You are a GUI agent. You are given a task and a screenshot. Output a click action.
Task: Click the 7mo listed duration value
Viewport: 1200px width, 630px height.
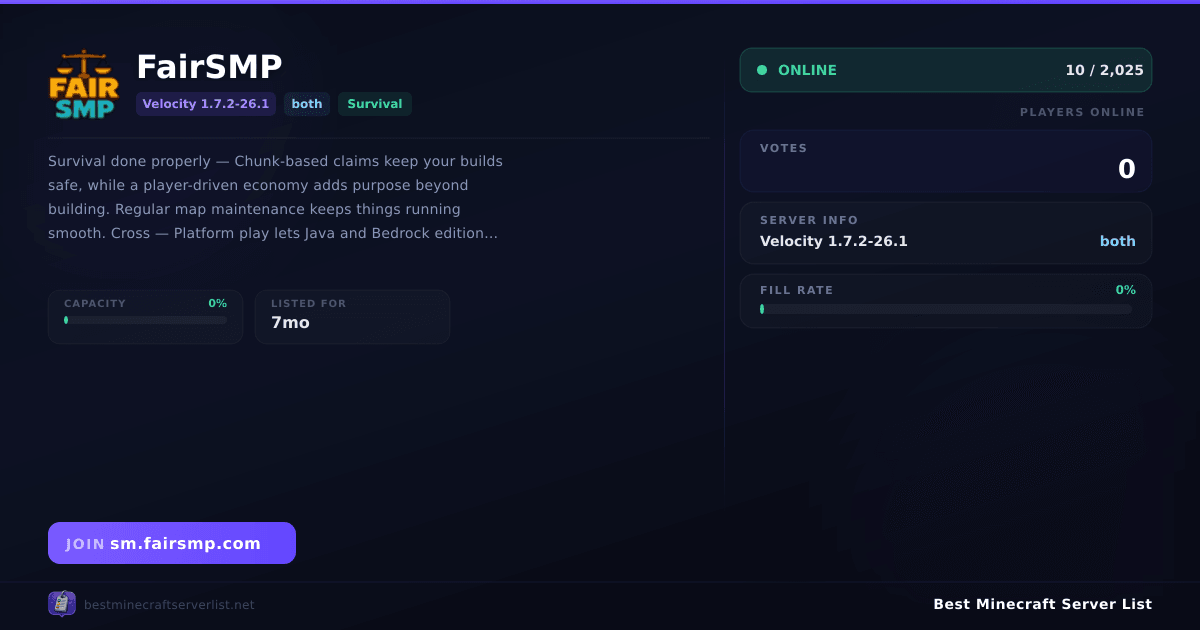(290, 322)
